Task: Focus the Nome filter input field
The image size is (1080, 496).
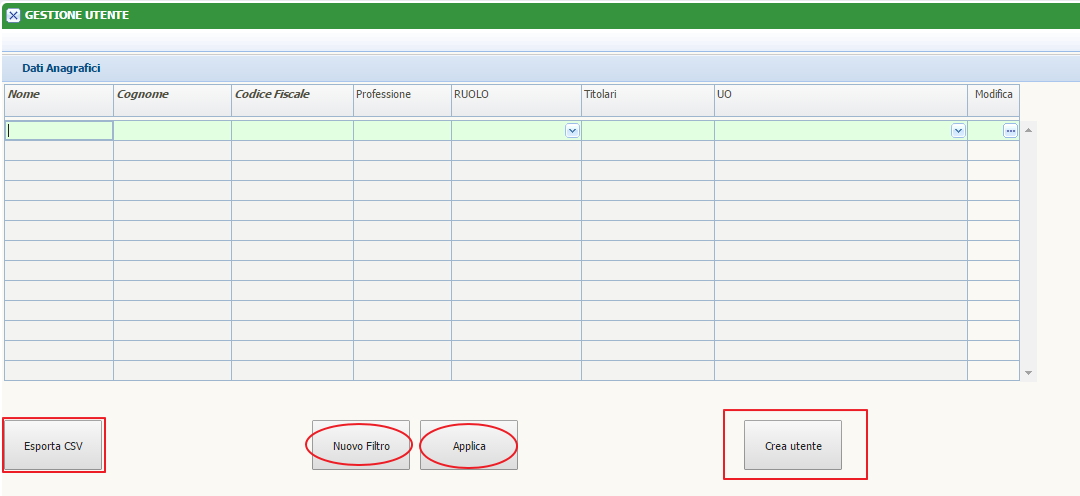Action: 59,131
